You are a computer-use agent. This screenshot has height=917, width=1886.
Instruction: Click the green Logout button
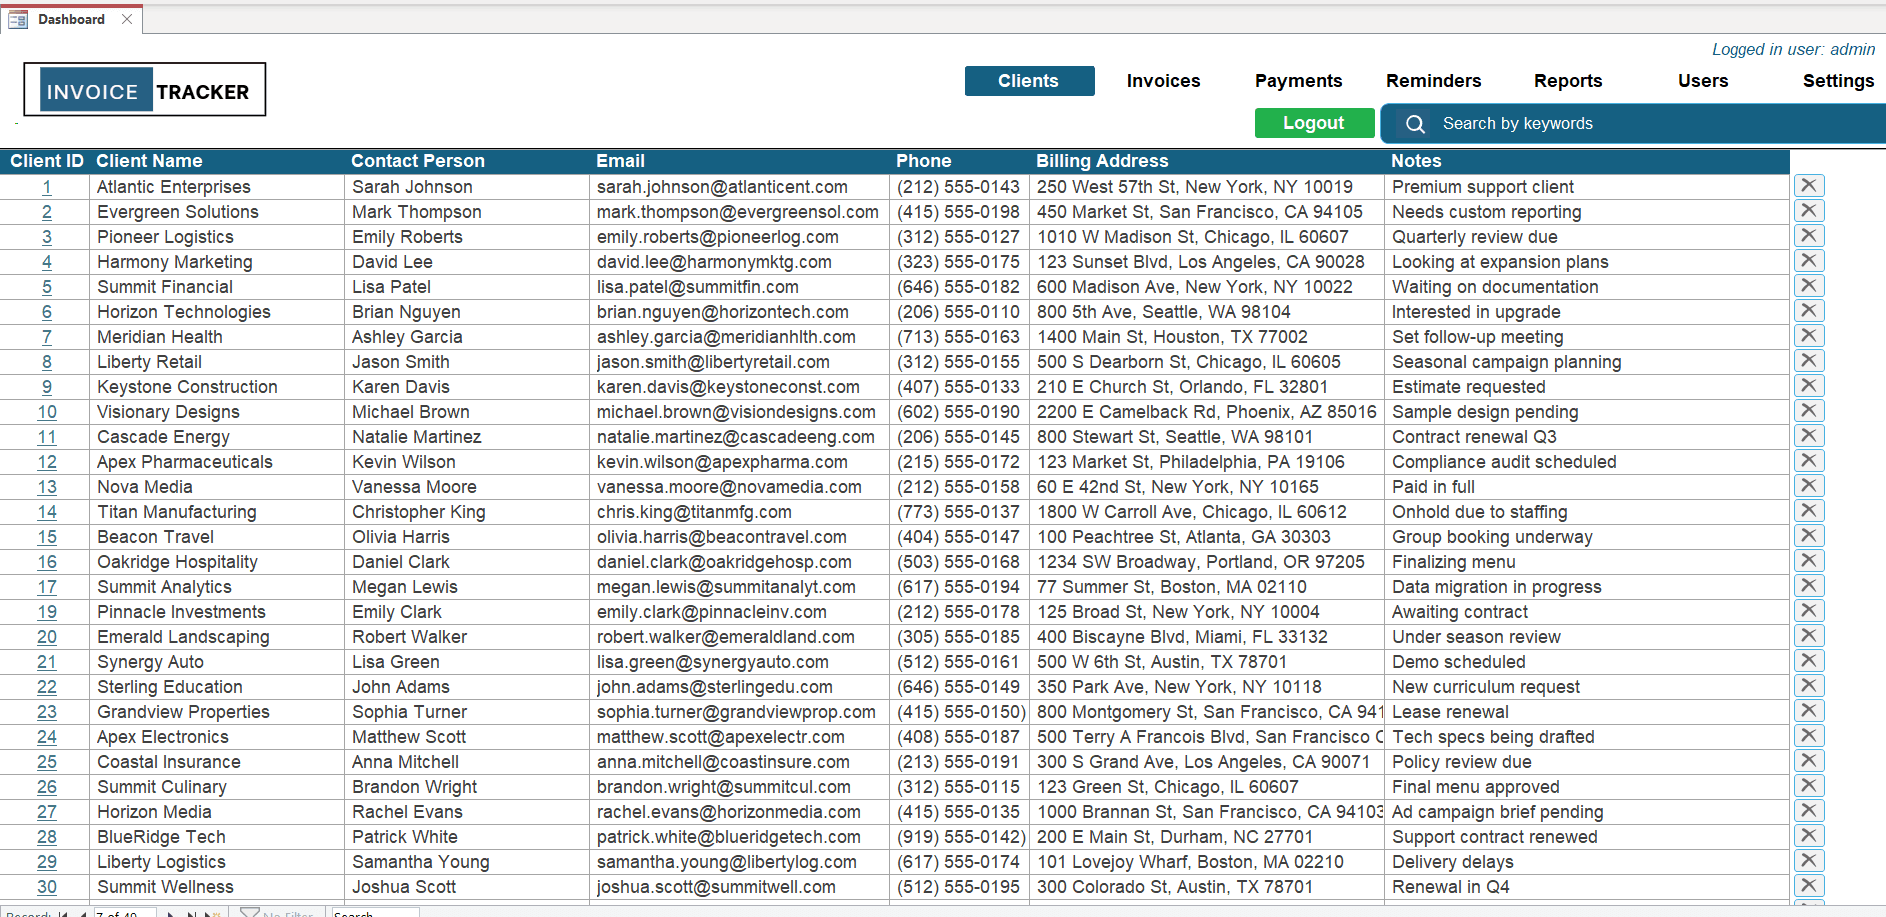(1313, 123)
